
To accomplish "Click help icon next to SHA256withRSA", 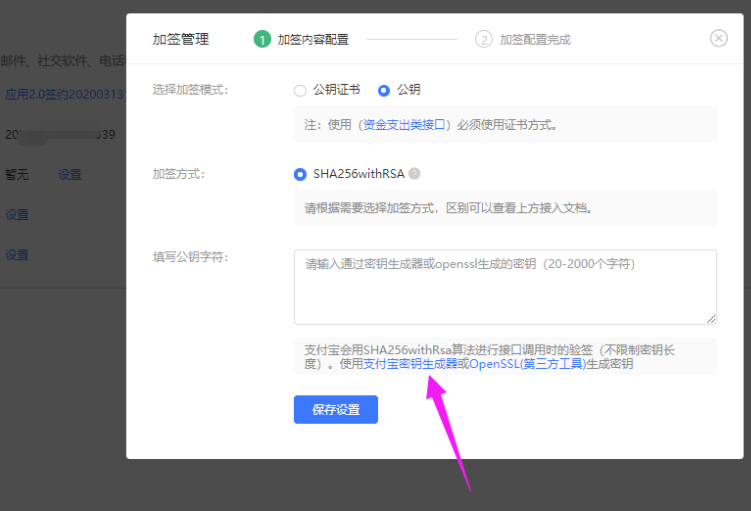I will 415,173.
